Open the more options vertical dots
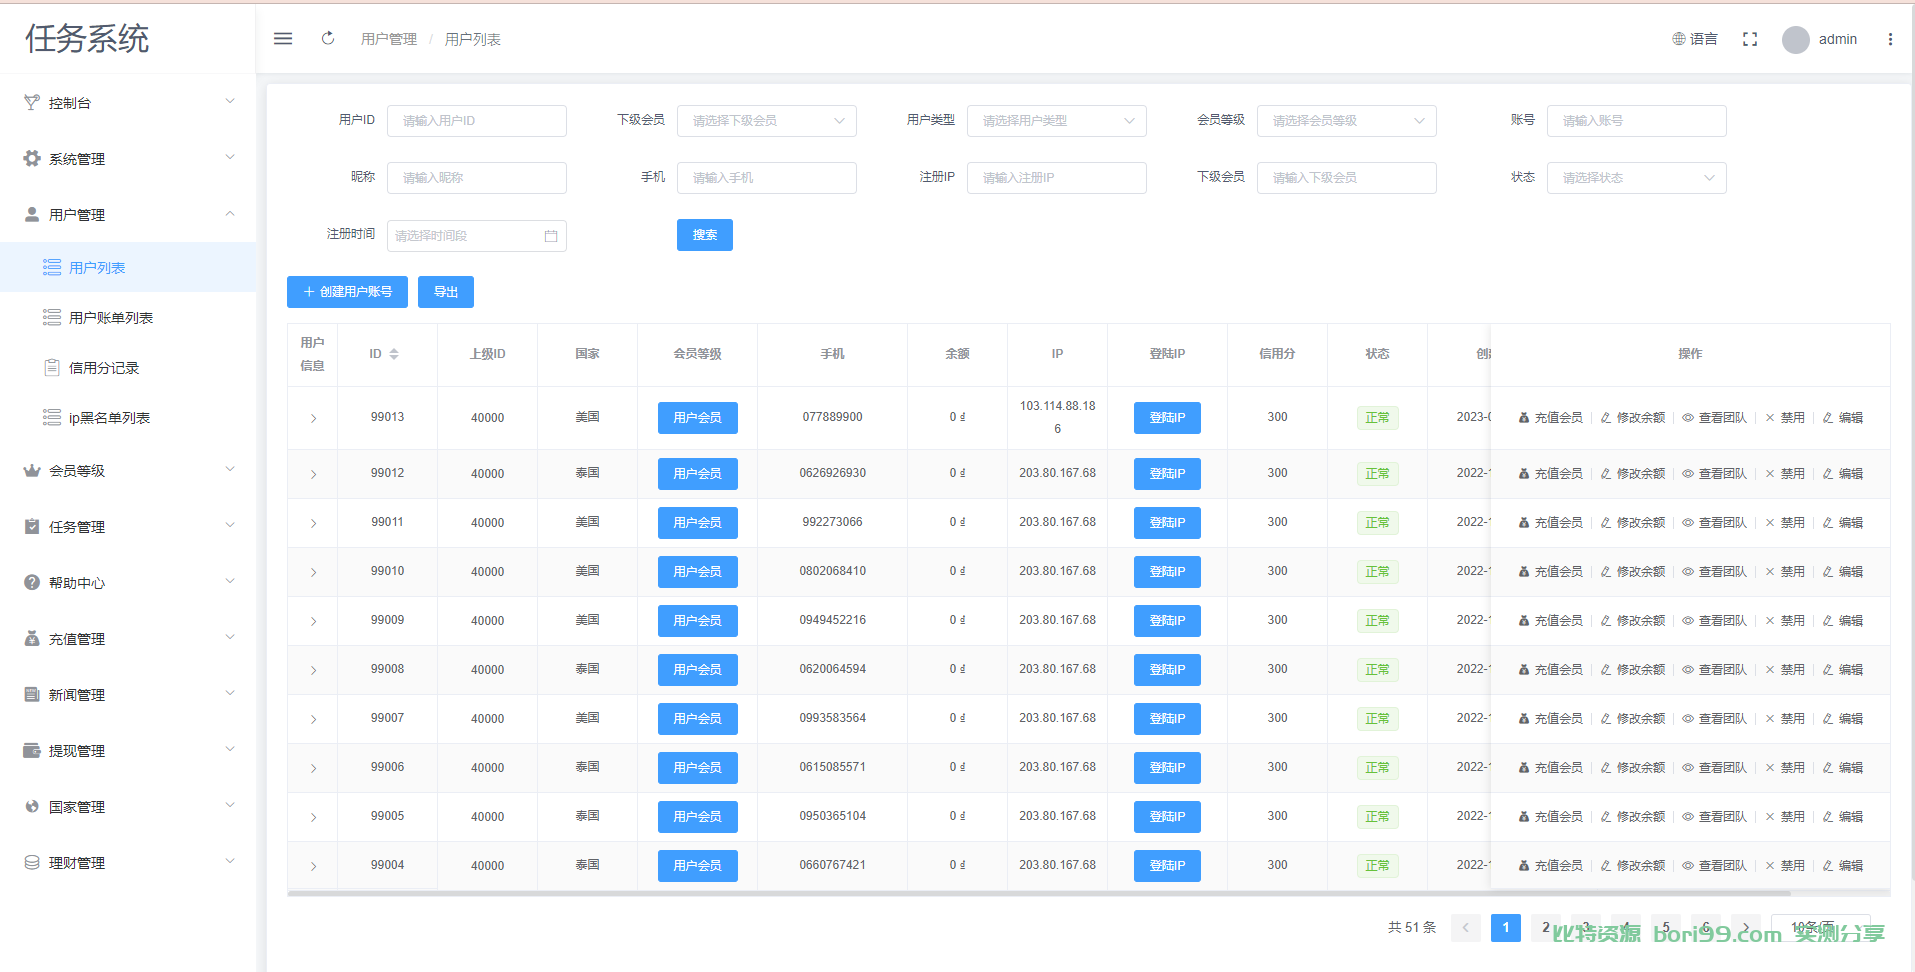Viewport: 1915px width, 972px height. tap(1890, 39)
